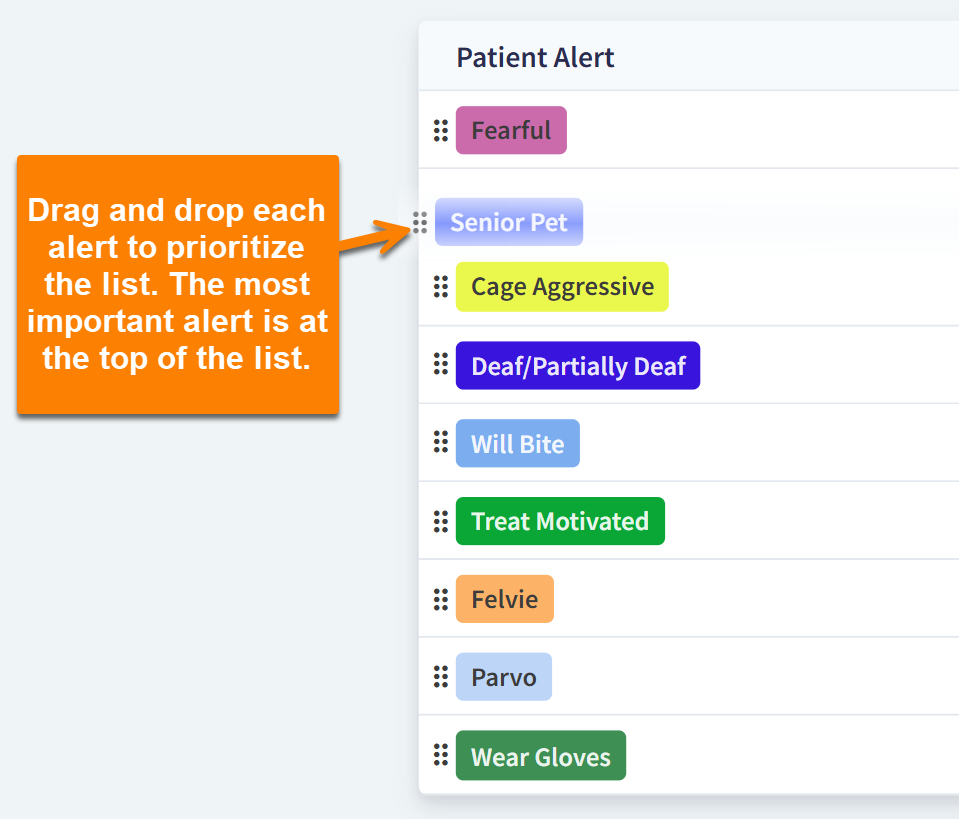Click the drag handle beside Cage Aggressive
This screenshot has height=819, width=959.
(440, 286)
